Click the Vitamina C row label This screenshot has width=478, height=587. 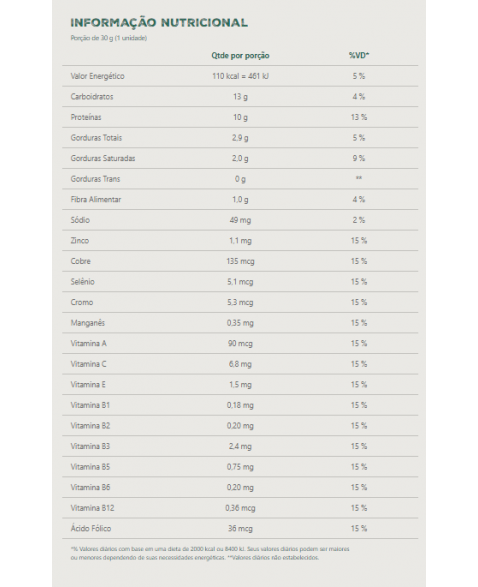[88, 364]
